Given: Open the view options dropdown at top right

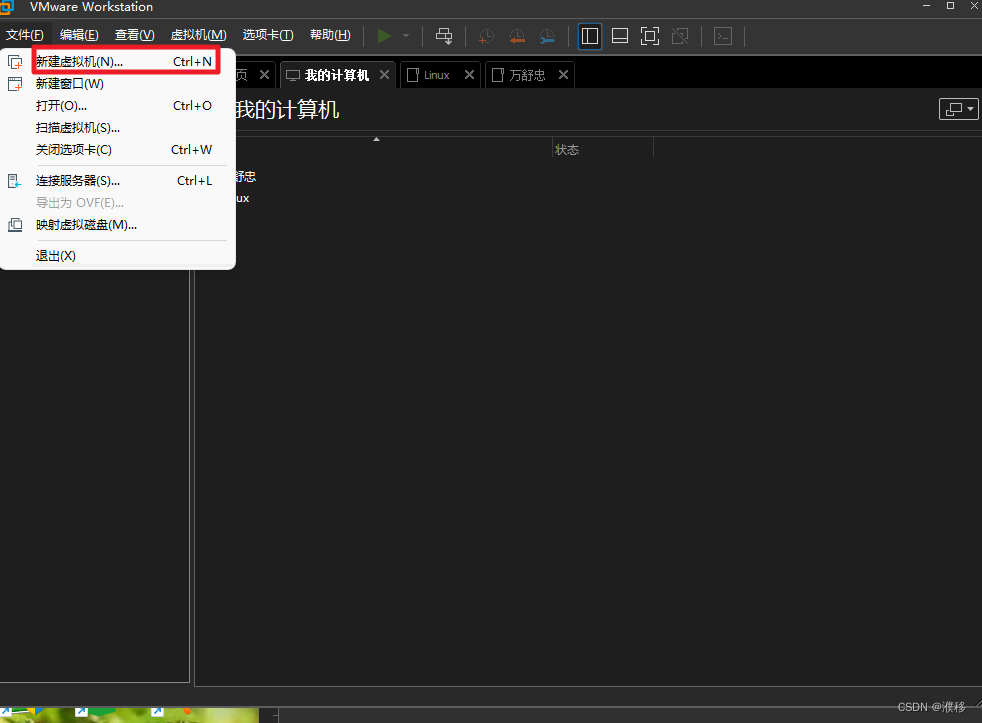Looking at the screenshot, I should (x=959, y=109).
